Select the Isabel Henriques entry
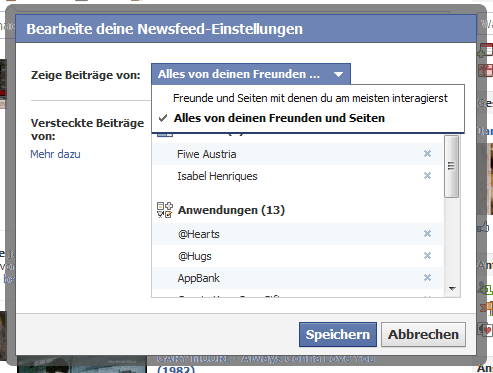 (298, 176)
